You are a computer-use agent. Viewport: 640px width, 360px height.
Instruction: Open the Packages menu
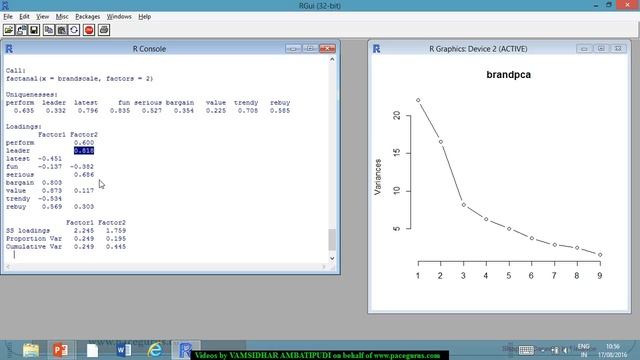tap(88, 17)
